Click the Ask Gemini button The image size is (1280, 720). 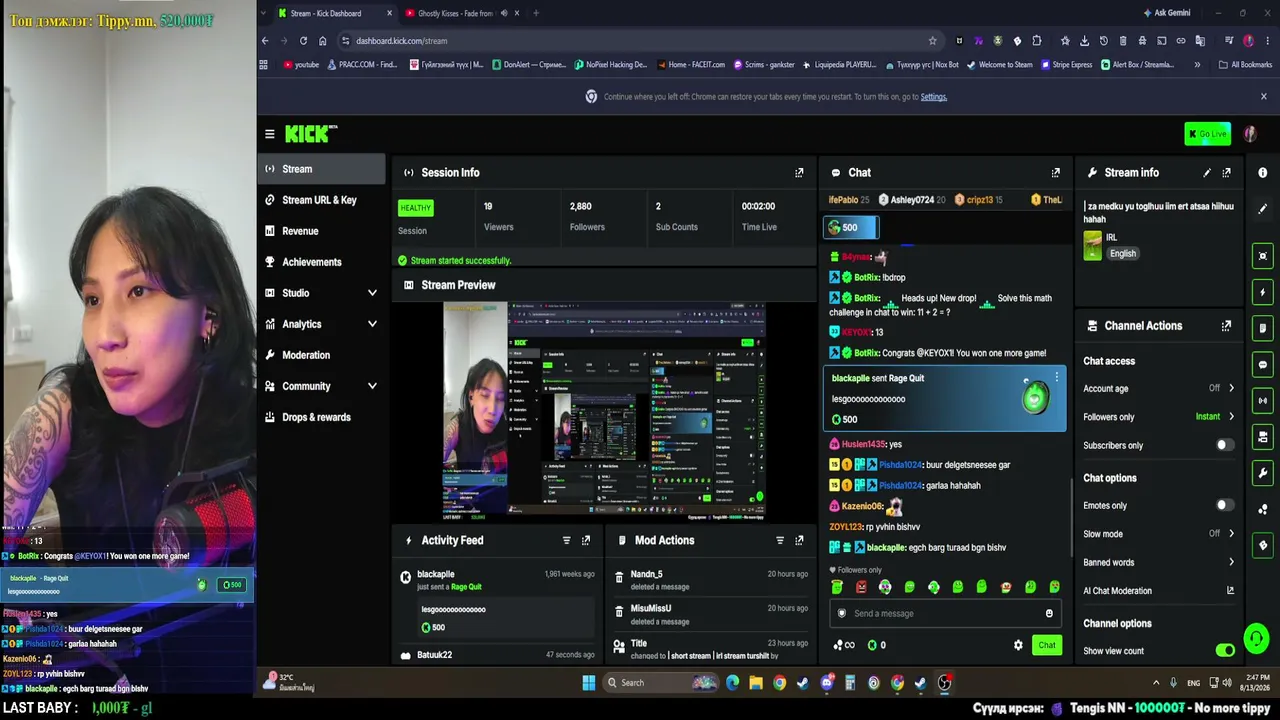pyautogui.click(x=1166, y=13)
